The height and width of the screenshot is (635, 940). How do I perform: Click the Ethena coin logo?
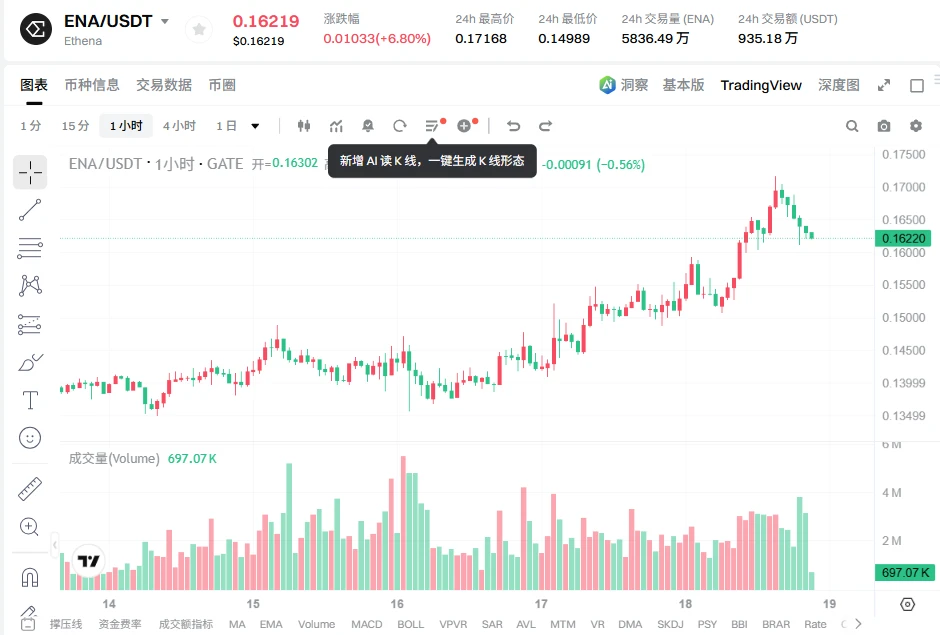pyautogui.click(x=36, y=29)
